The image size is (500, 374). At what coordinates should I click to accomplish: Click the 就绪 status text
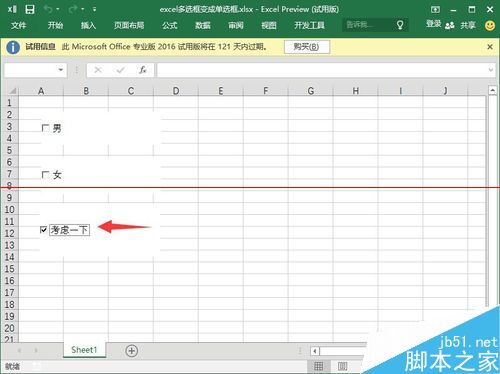coord(12,367)
